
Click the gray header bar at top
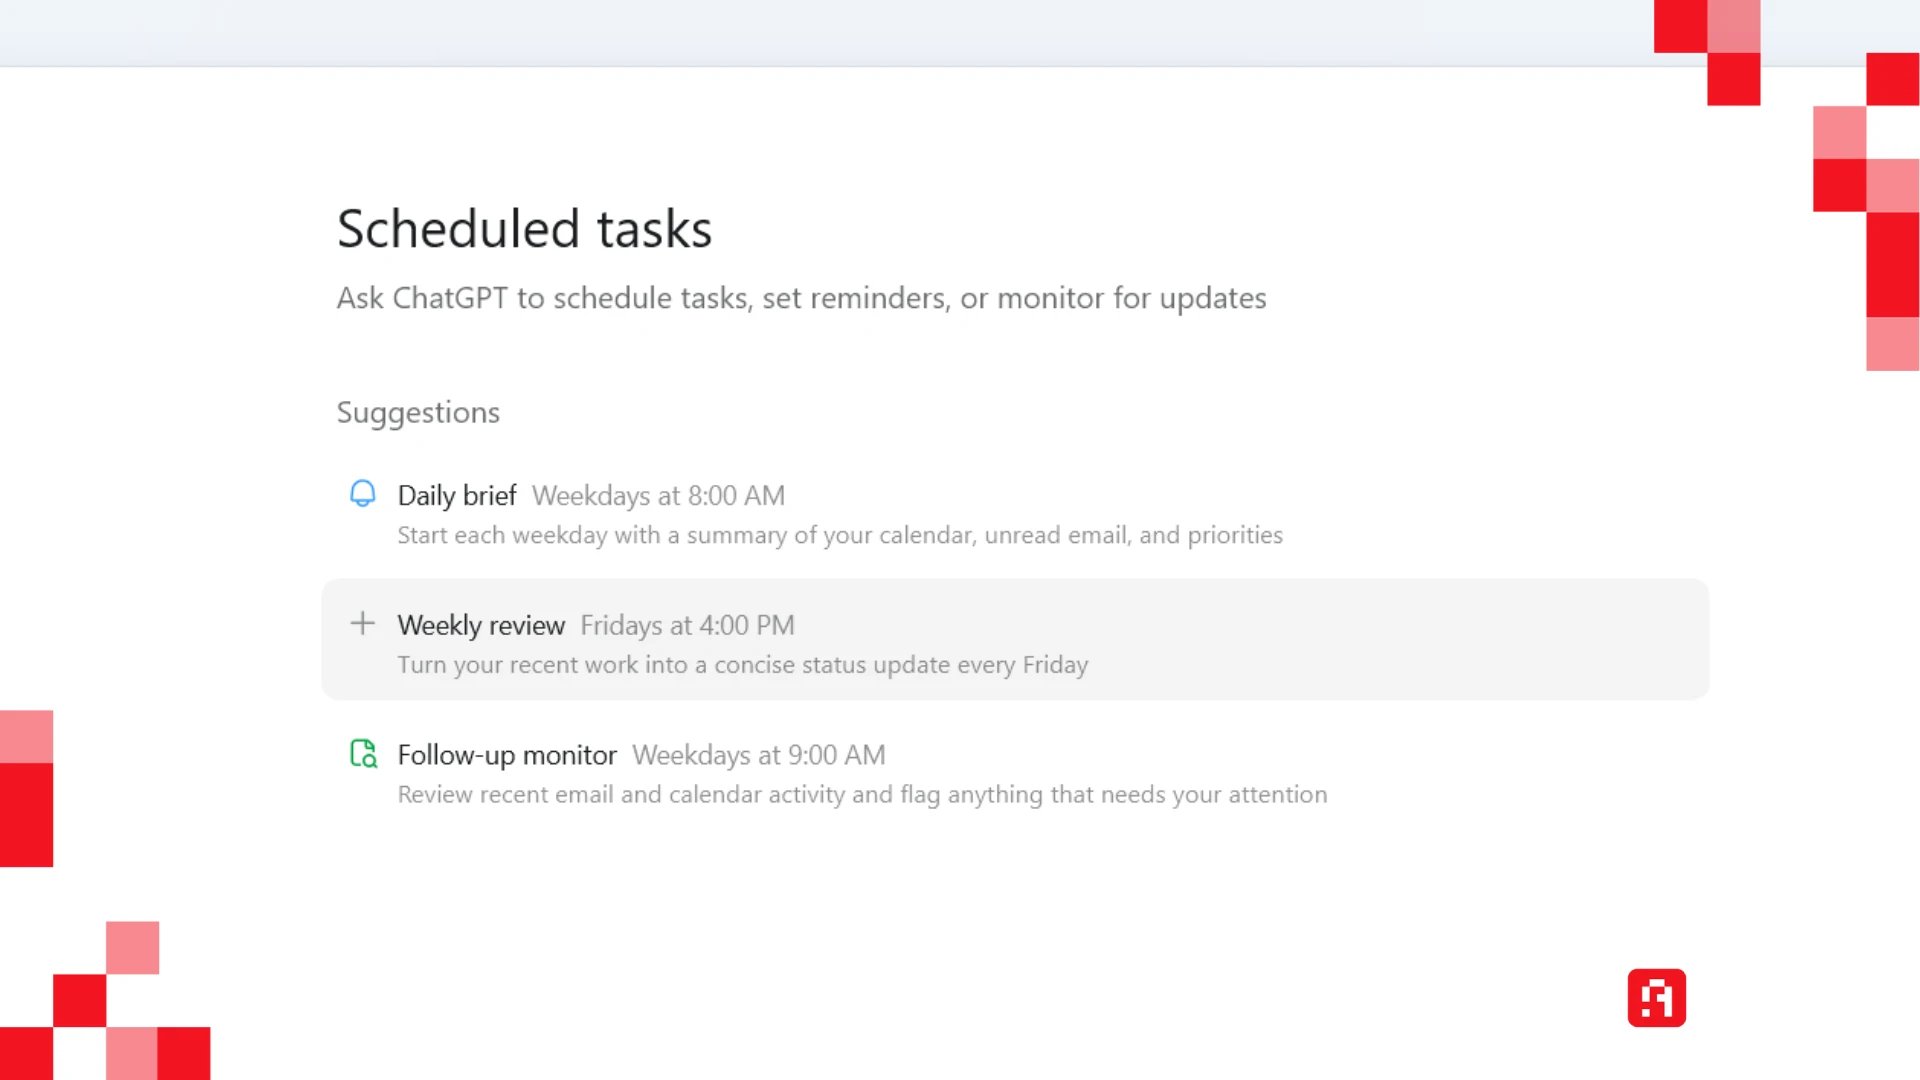click(x=820, y=33)
